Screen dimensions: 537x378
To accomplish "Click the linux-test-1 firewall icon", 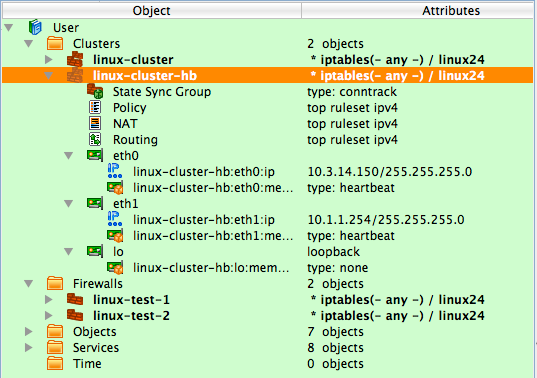I will 75,299.
